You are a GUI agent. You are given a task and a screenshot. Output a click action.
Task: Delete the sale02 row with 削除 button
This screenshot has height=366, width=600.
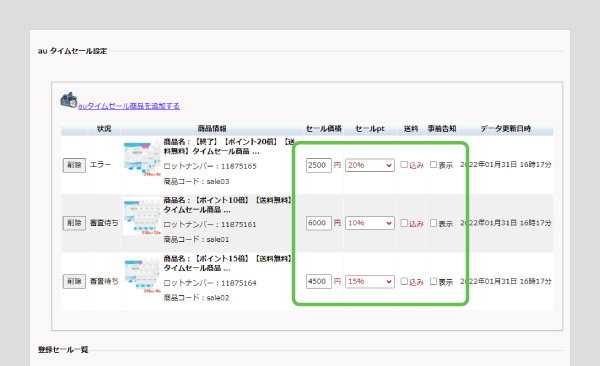74,282
